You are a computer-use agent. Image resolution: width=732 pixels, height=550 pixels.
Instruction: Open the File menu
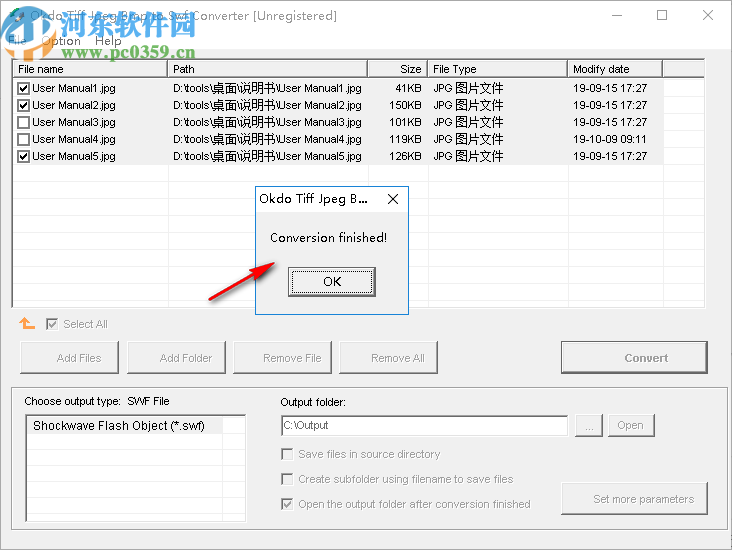[x=17, y=41]
